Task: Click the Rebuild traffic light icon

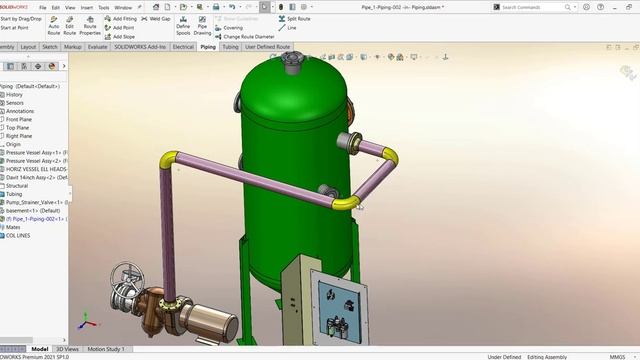Action: (281, 7)
